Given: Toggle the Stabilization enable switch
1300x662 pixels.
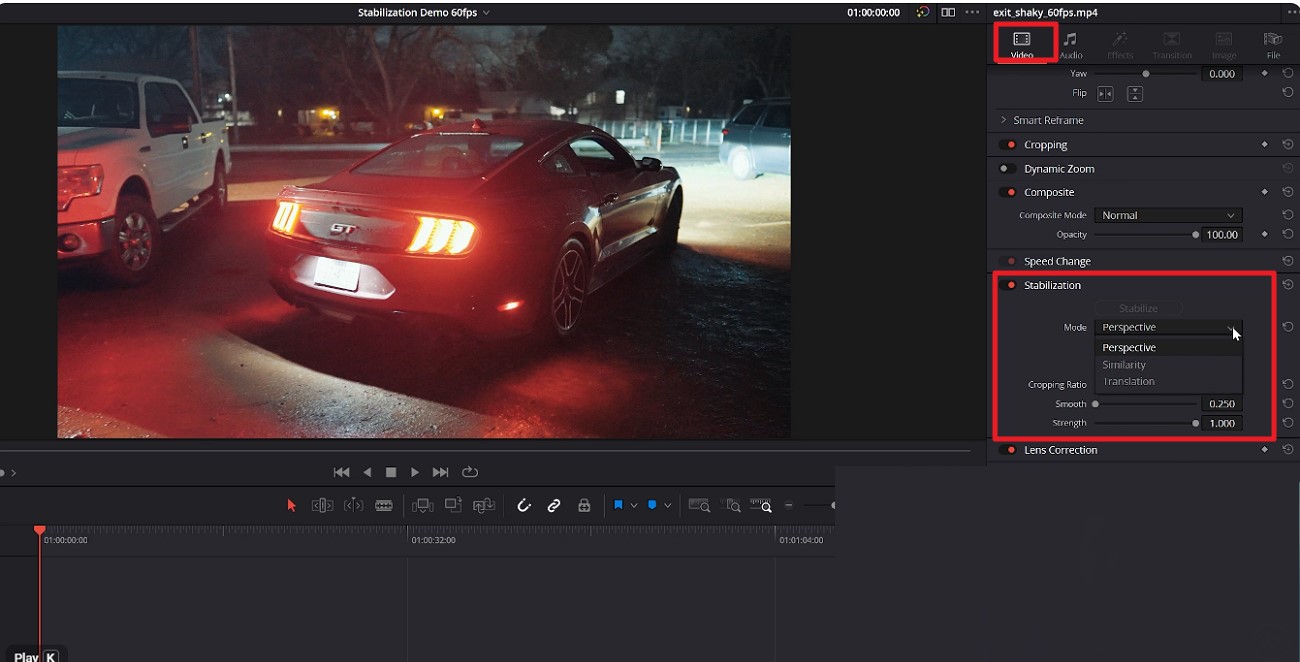Looking at the screenshot, I should [x=1009, y=285].
